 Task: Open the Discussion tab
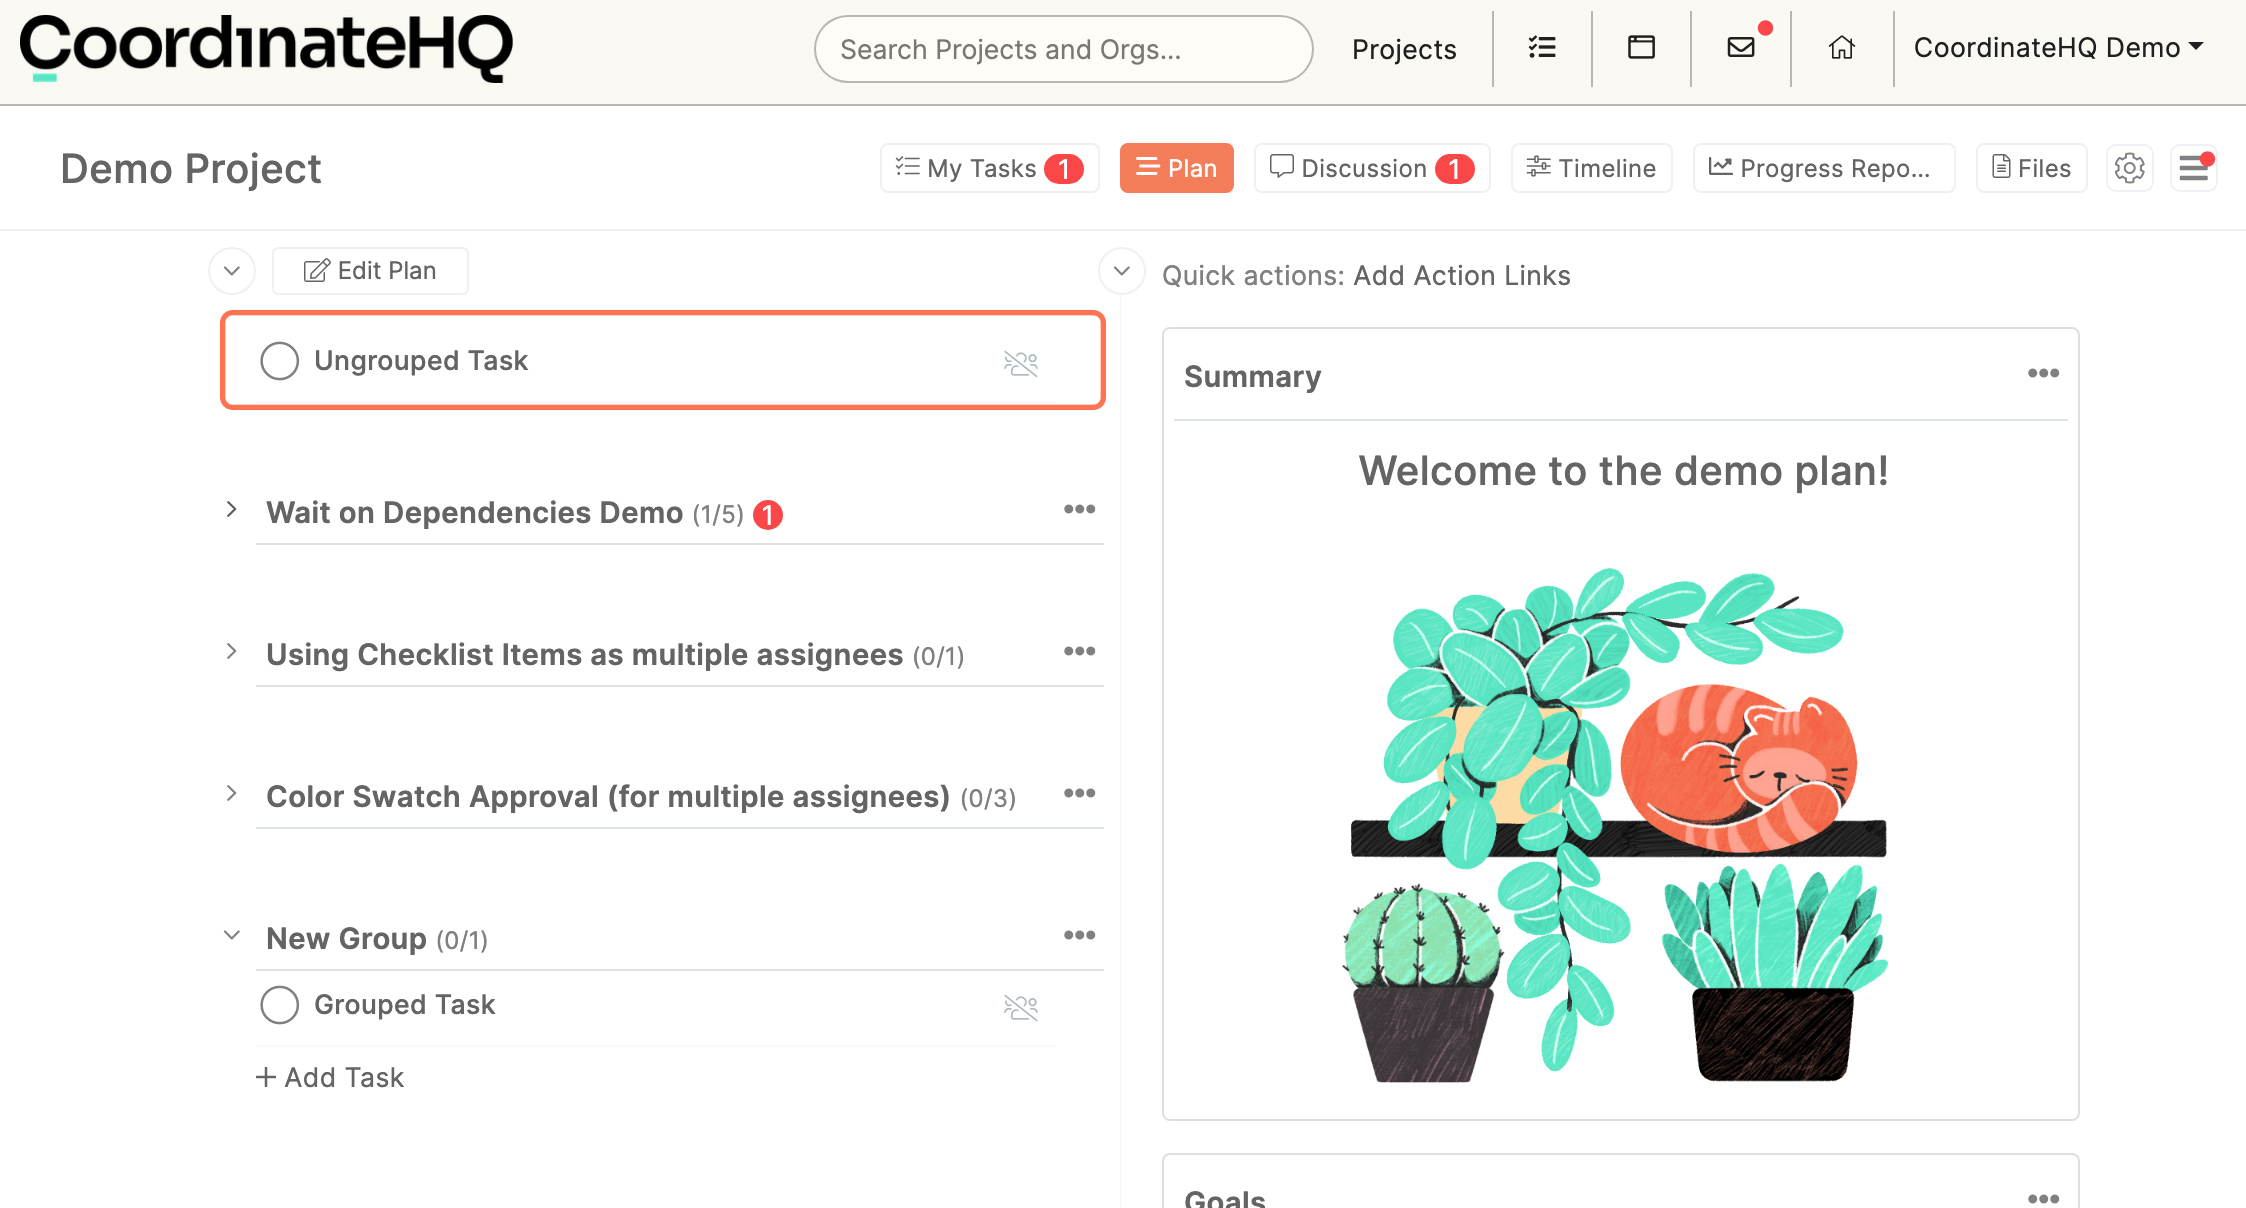(1372, 168)
